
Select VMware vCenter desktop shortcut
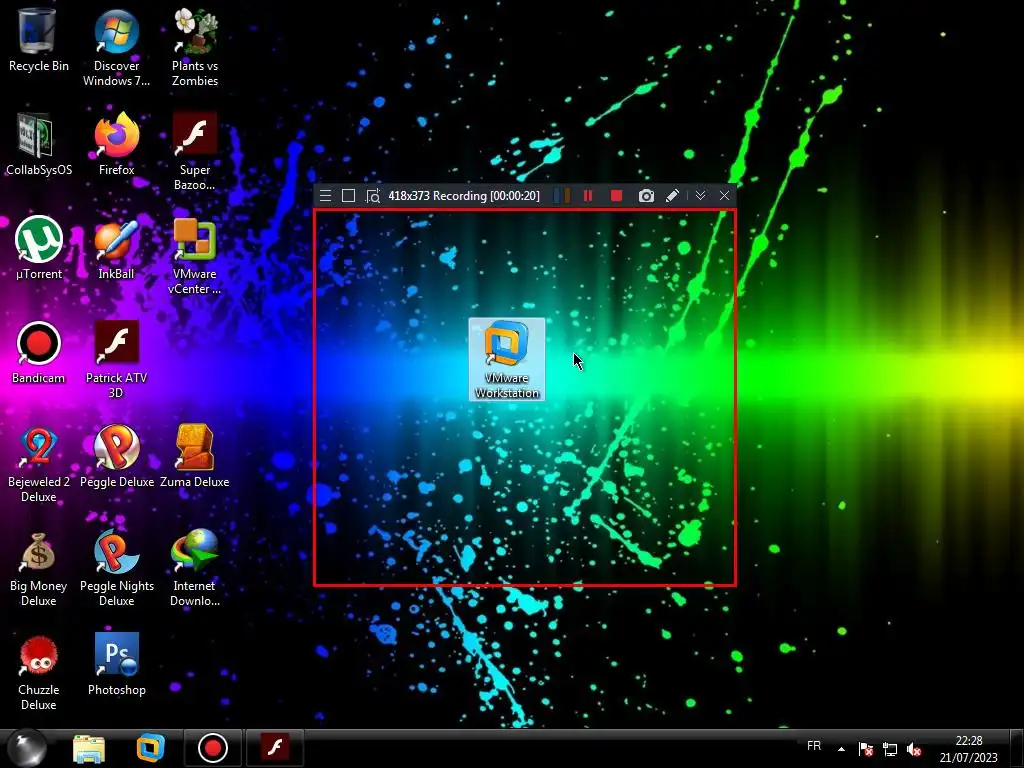[x=195, y=256]
